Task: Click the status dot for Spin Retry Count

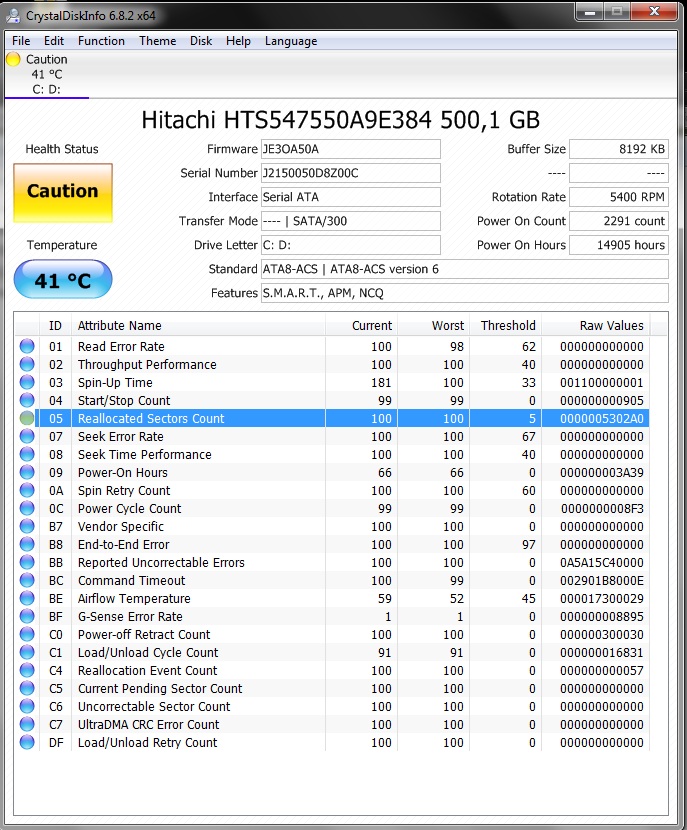Action: (x=27, y=490)
